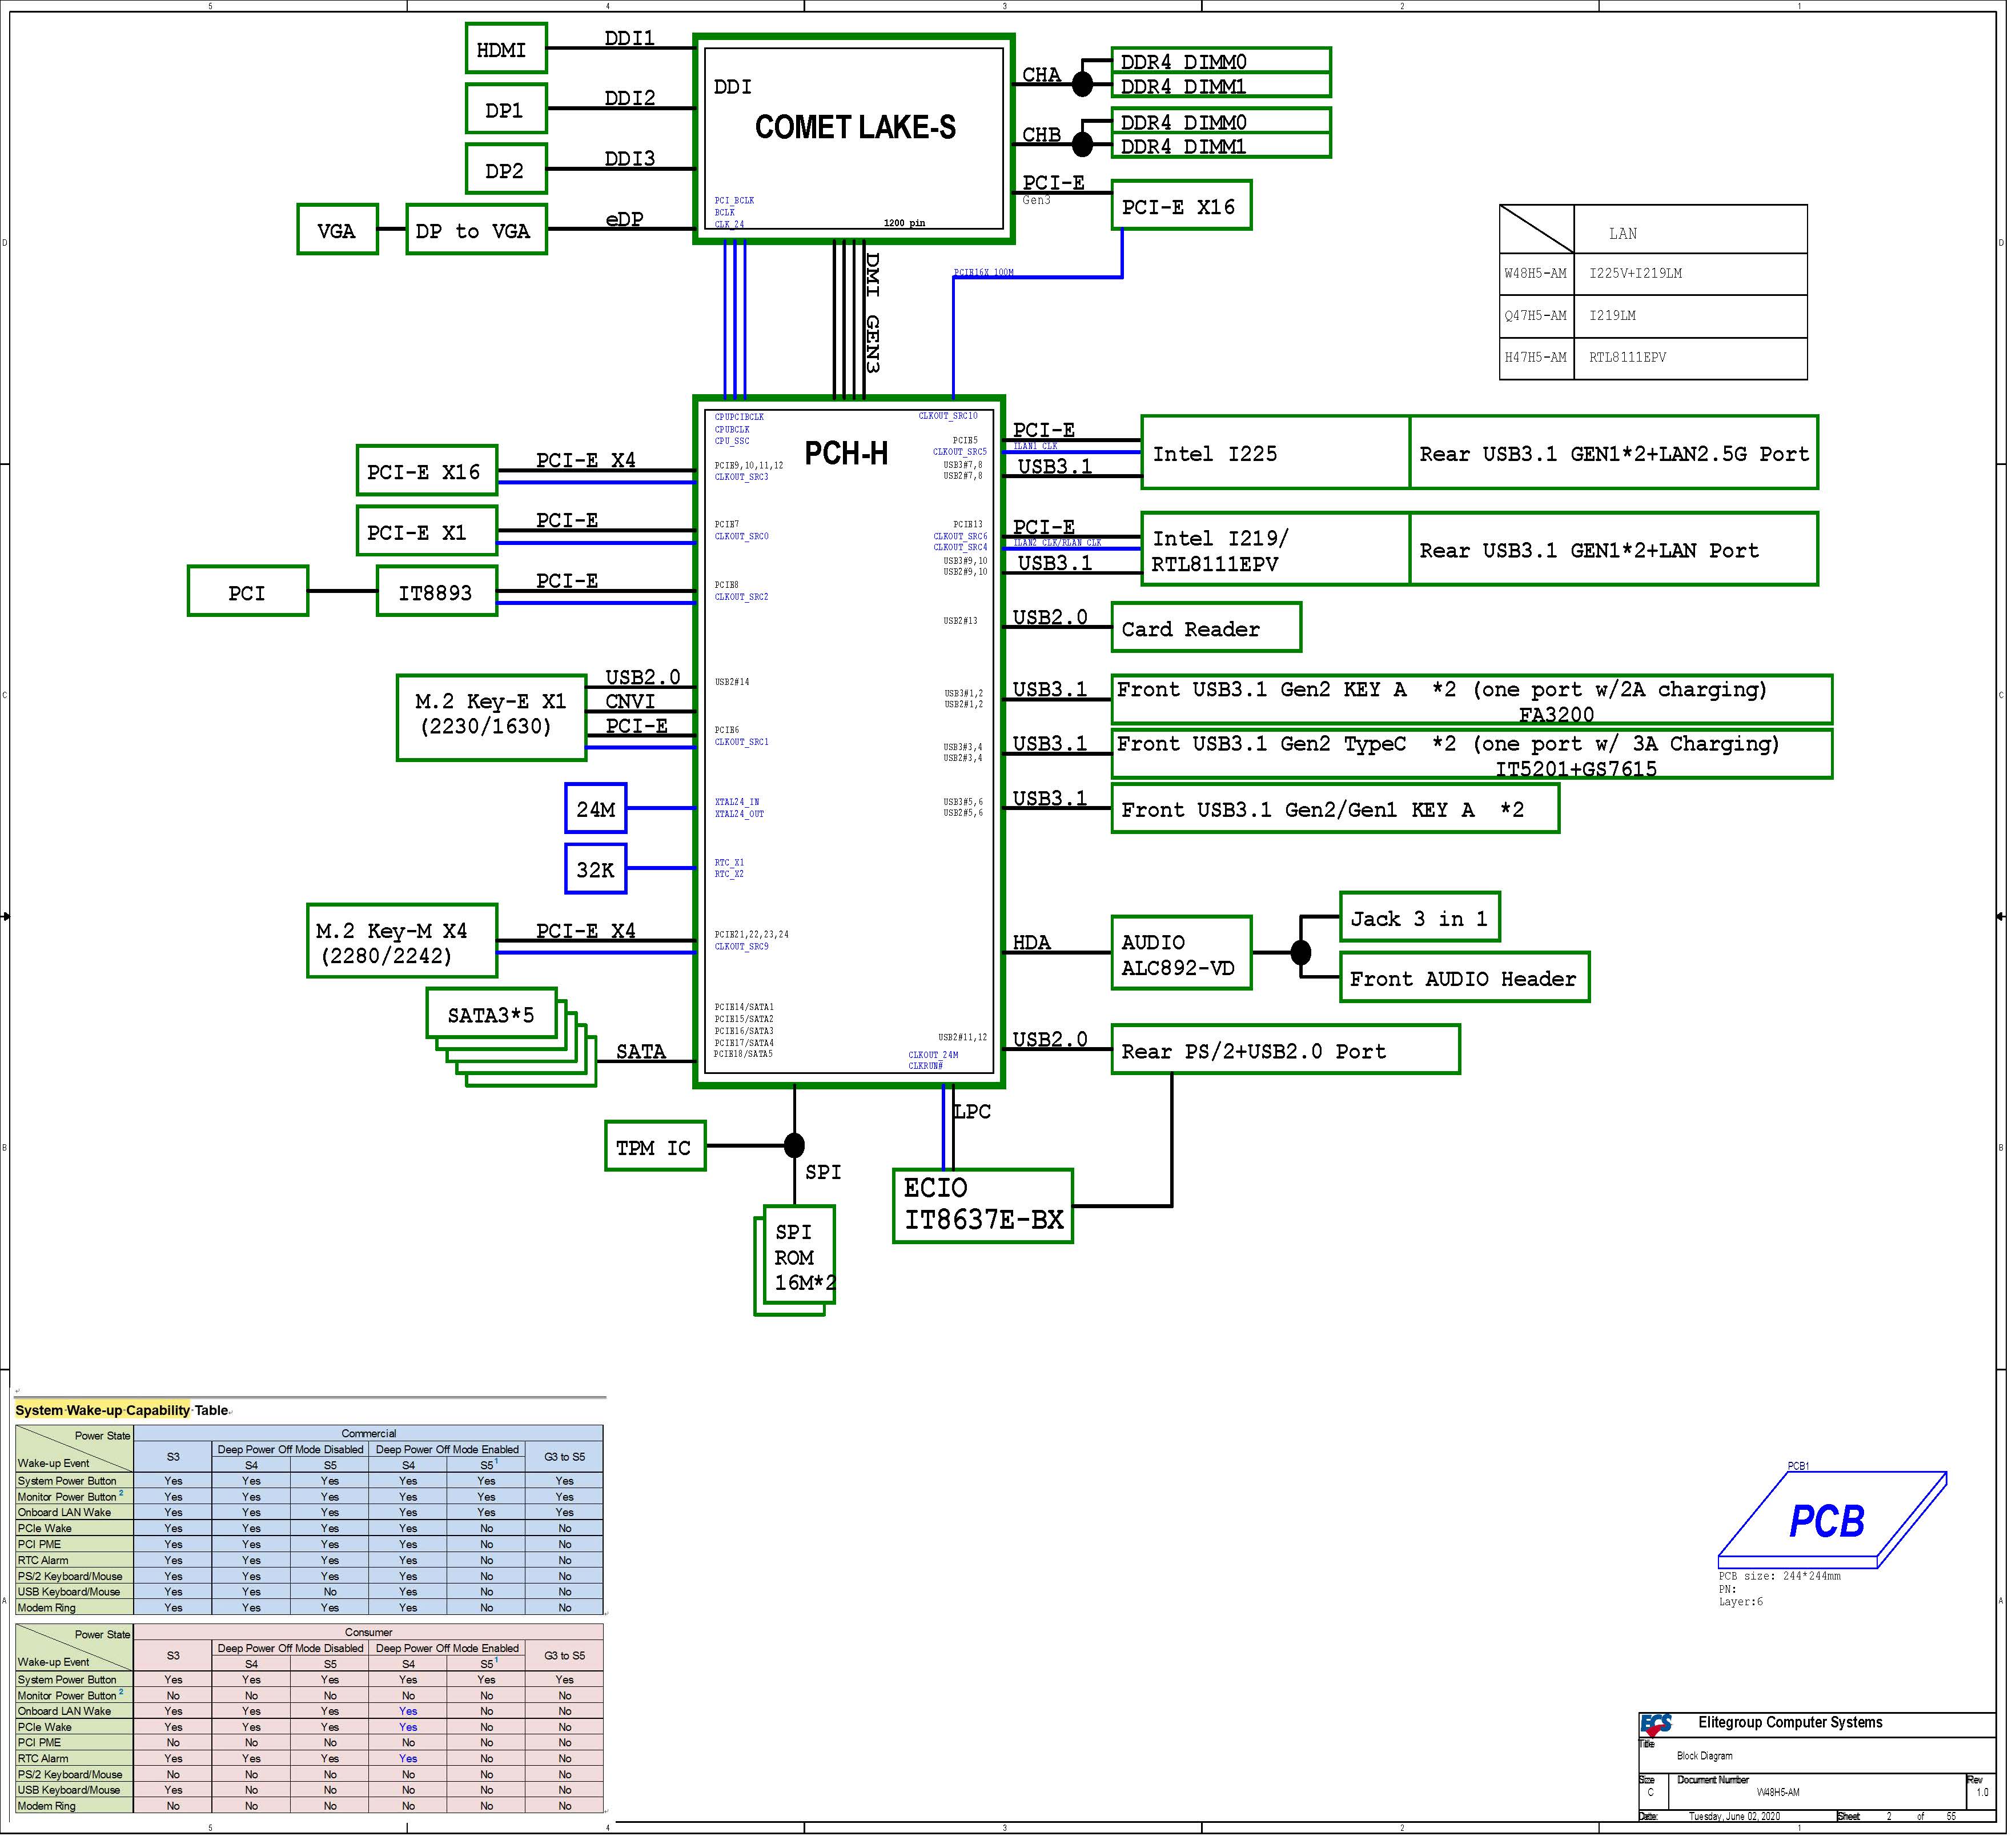
Task: Select the AUDIO ALC892-VD codec block
Action: pyautogui.click(x=1181, y=953)
